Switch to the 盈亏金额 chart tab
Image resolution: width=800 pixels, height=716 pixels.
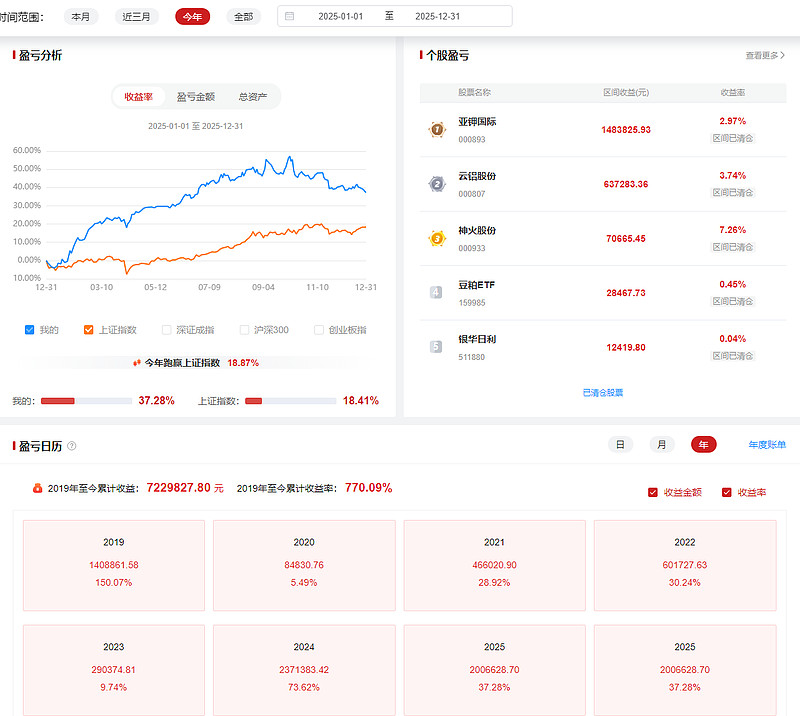[x=195, y=97]
